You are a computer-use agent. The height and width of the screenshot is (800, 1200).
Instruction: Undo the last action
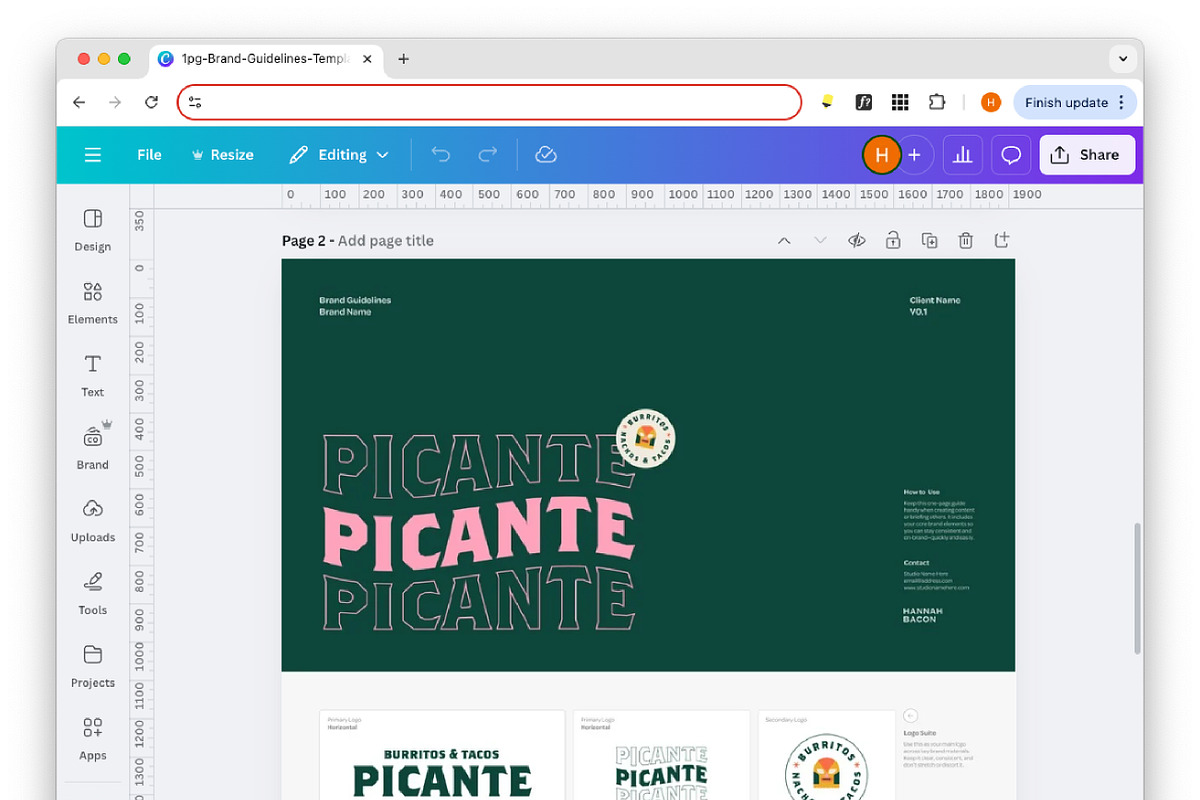tap(441, 155)
